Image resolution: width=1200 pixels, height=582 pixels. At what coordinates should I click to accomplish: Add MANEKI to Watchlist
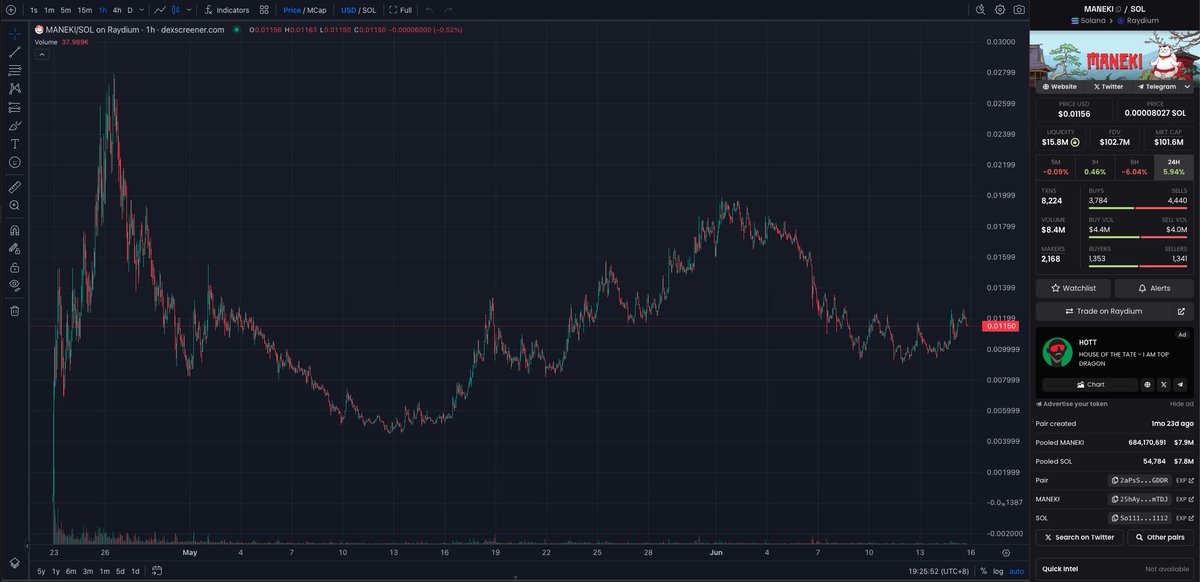(x=1073, y=288)
